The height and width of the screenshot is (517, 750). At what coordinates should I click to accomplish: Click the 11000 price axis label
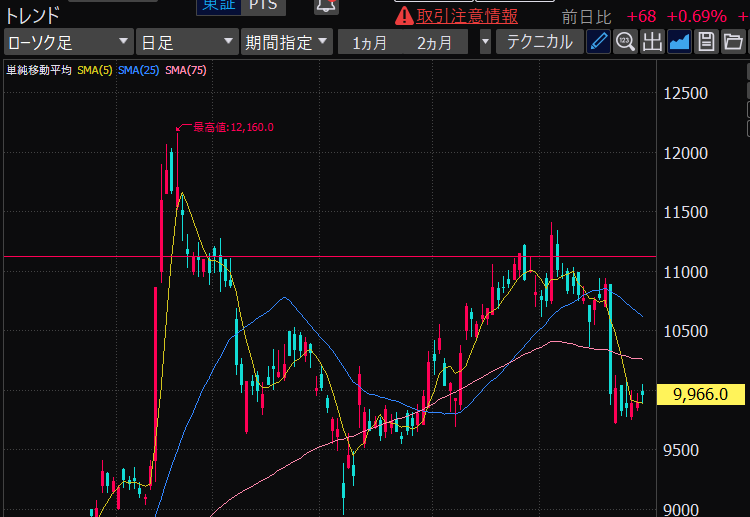coord(685,272)
